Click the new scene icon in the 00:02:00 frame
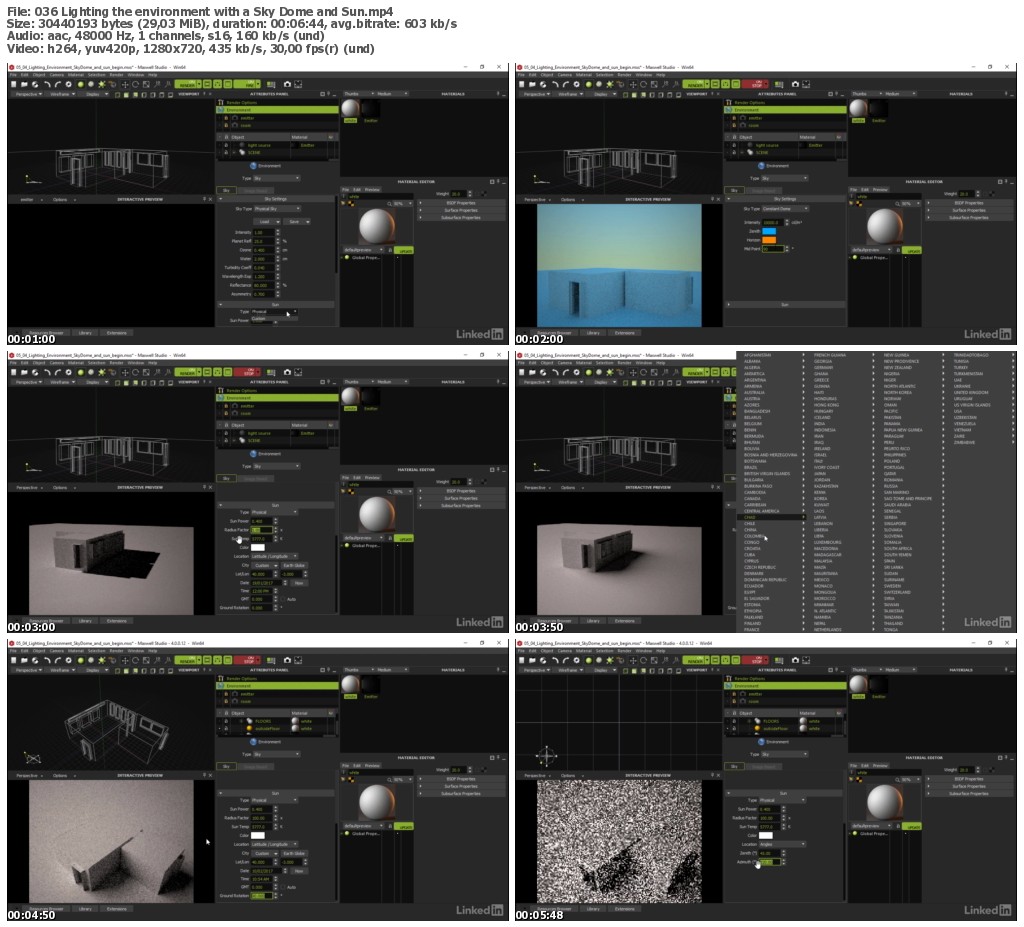This screenshot has width=1024, height=927. [x=522, y=84]
